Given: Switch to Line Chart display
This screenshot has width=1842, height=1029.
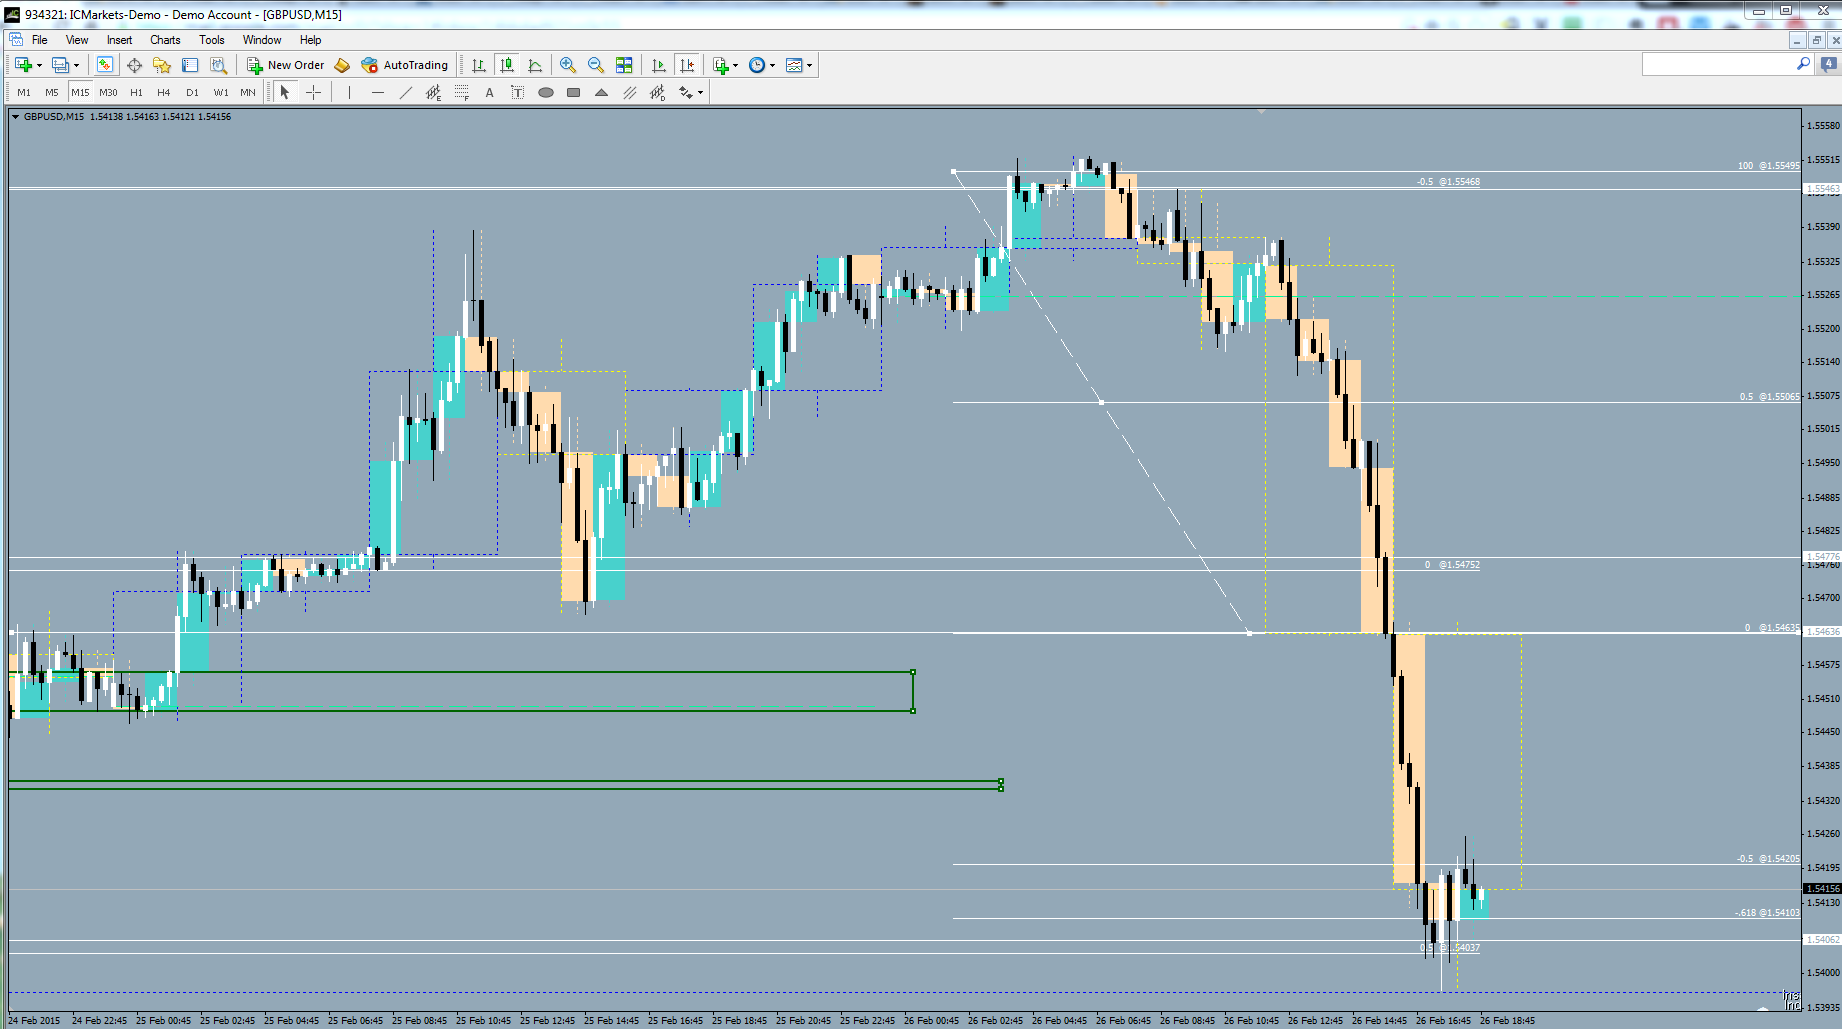Looking at the screenshot, I should (x=535, y=65).
